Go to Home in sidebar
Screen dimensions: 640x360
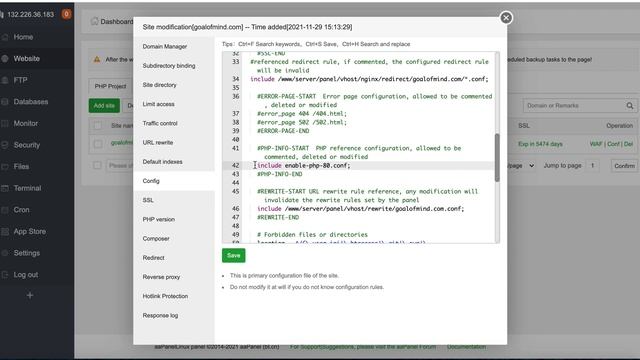(x=23, y=37)
